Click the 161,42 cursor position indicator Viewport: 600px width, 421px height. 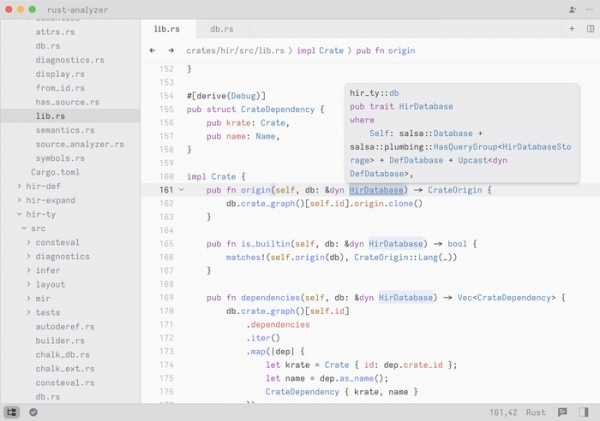pos(505,411)
